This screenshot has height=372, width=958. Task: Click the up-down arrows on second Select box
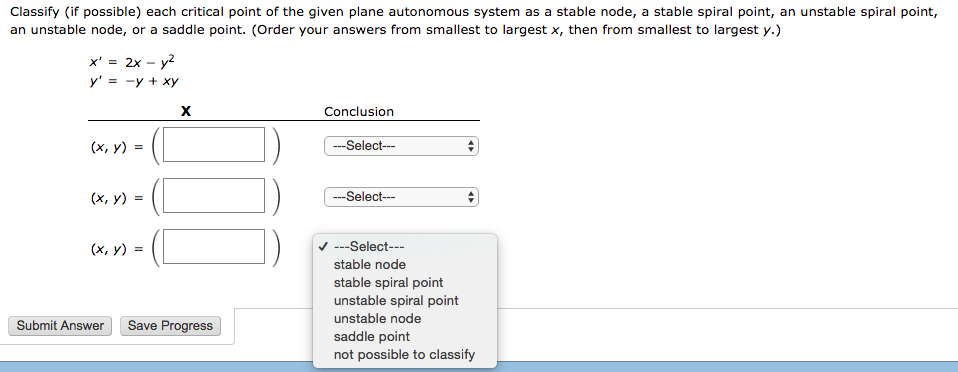coord(470,197)
